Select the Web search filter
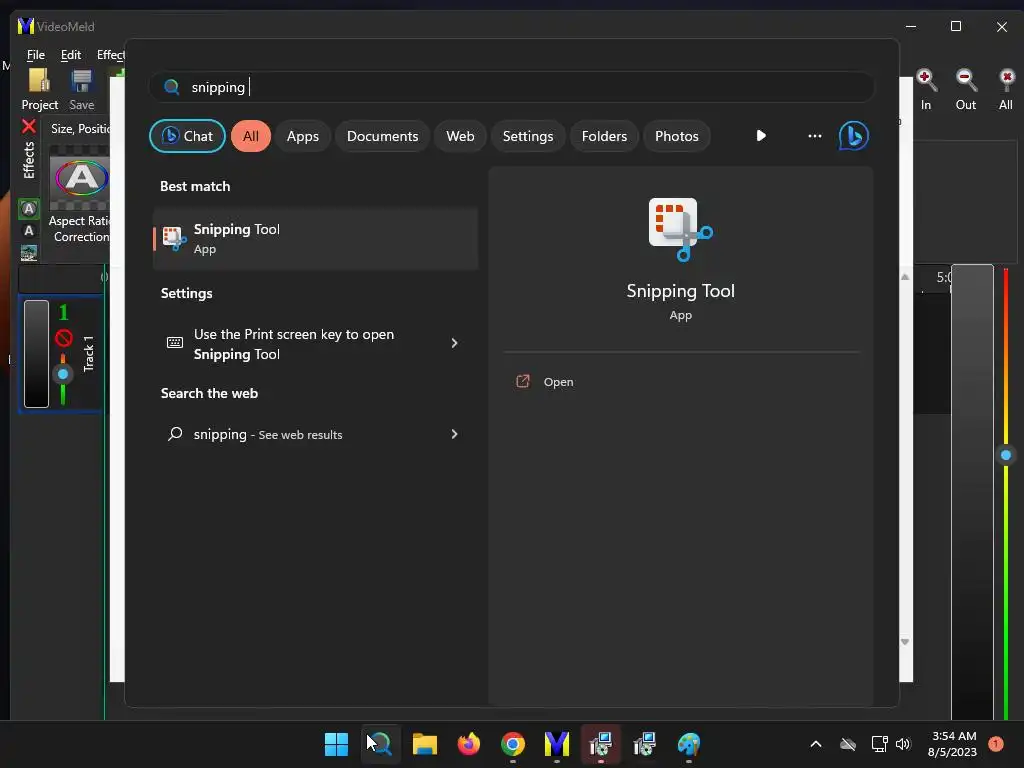The height and width of the screenshot is (768, 1024). coord(460,136)
